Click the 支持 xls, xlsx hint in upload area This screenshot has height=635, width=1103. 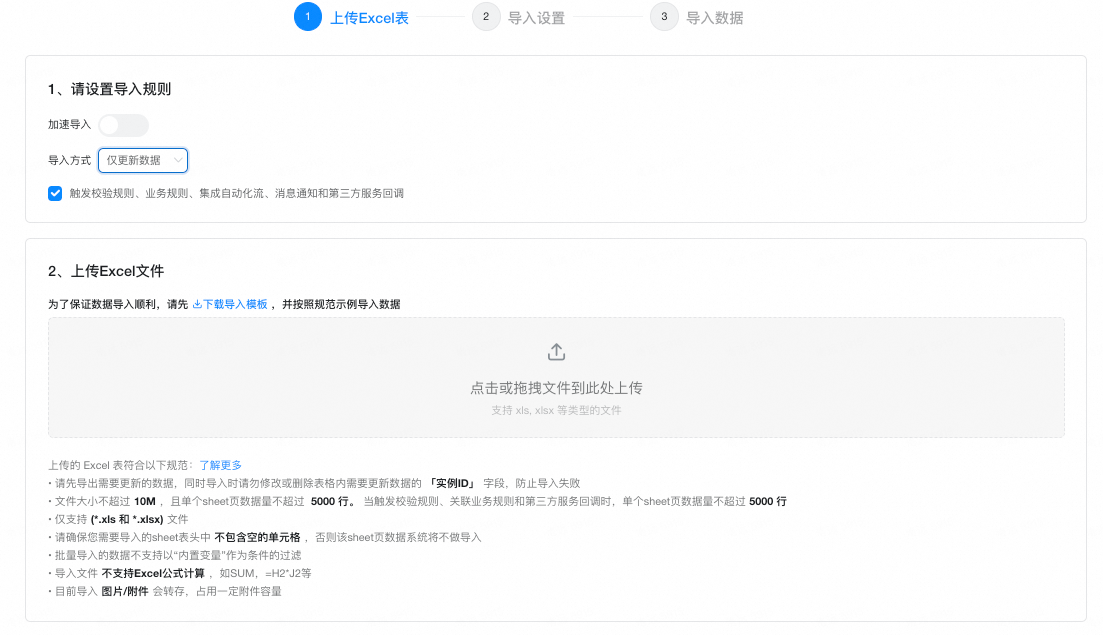(556, 410)
